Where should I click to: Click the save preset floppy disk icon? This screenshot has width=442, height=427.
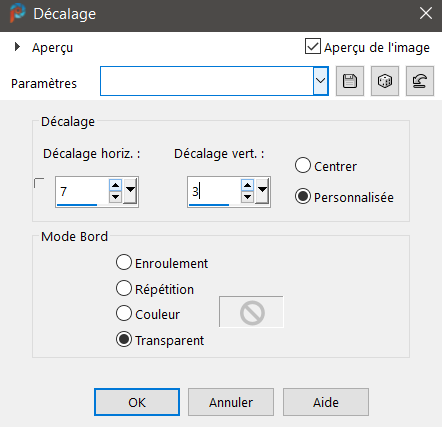(350, 81)
